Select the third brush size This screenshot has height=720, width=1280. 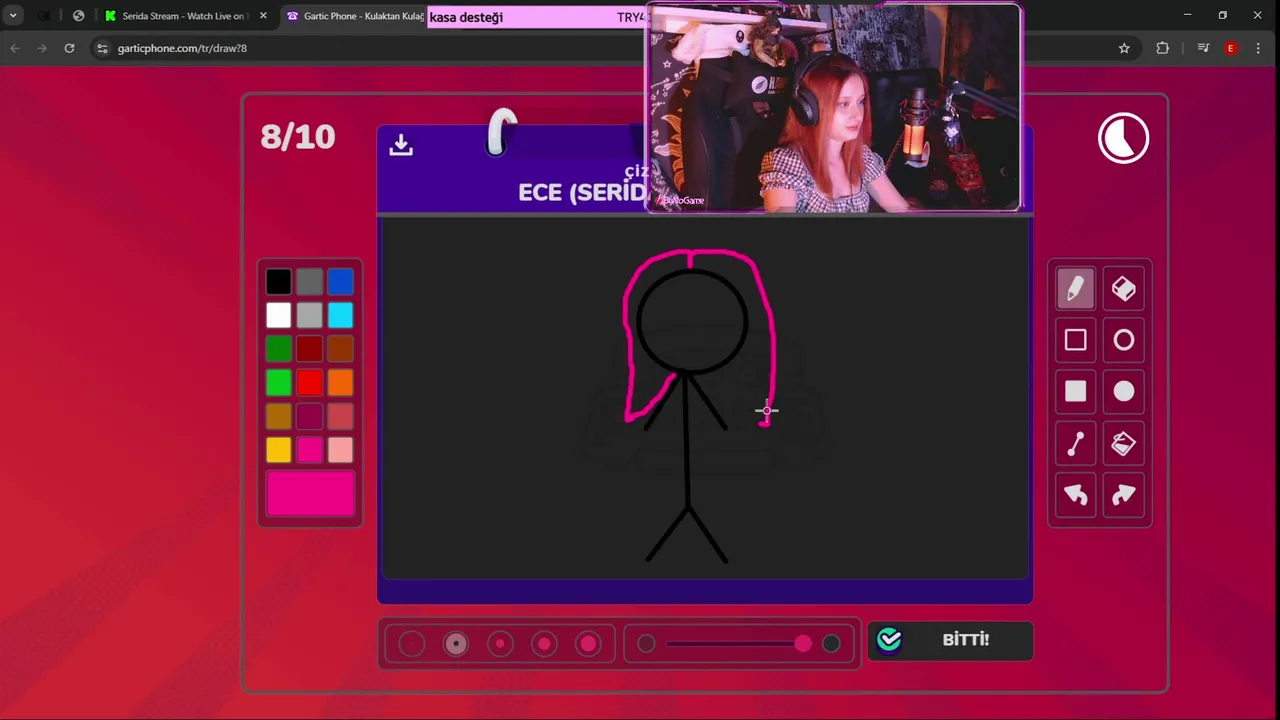point(500,644)
